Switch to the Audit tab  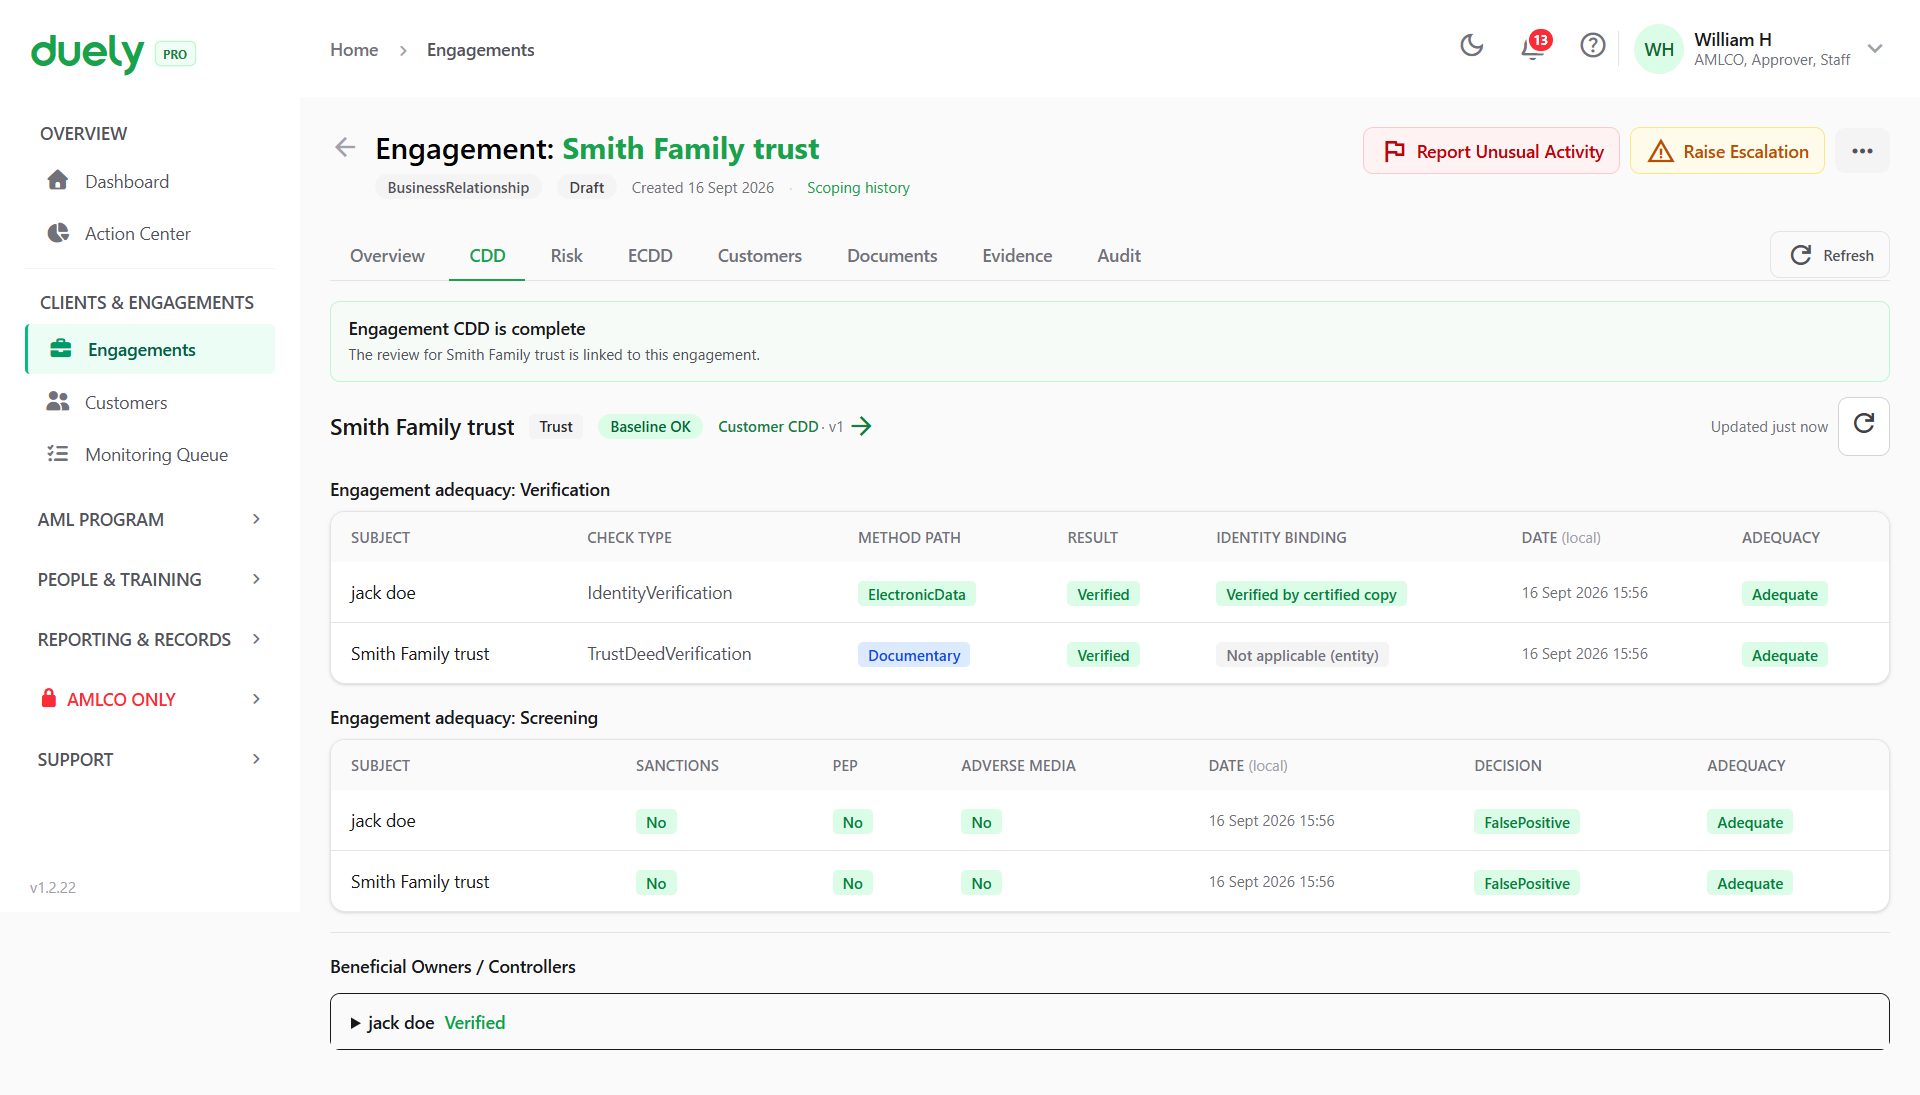(x=1119, y=256)
